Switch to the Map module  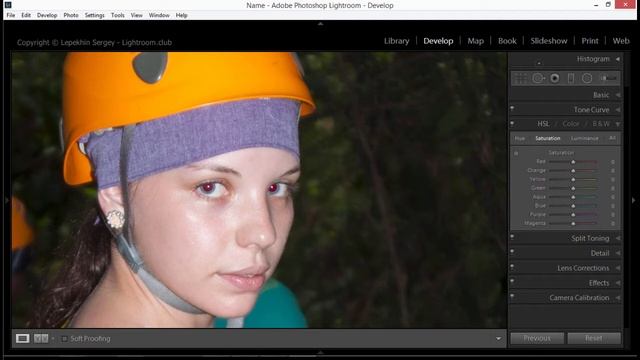pos(476,41)
